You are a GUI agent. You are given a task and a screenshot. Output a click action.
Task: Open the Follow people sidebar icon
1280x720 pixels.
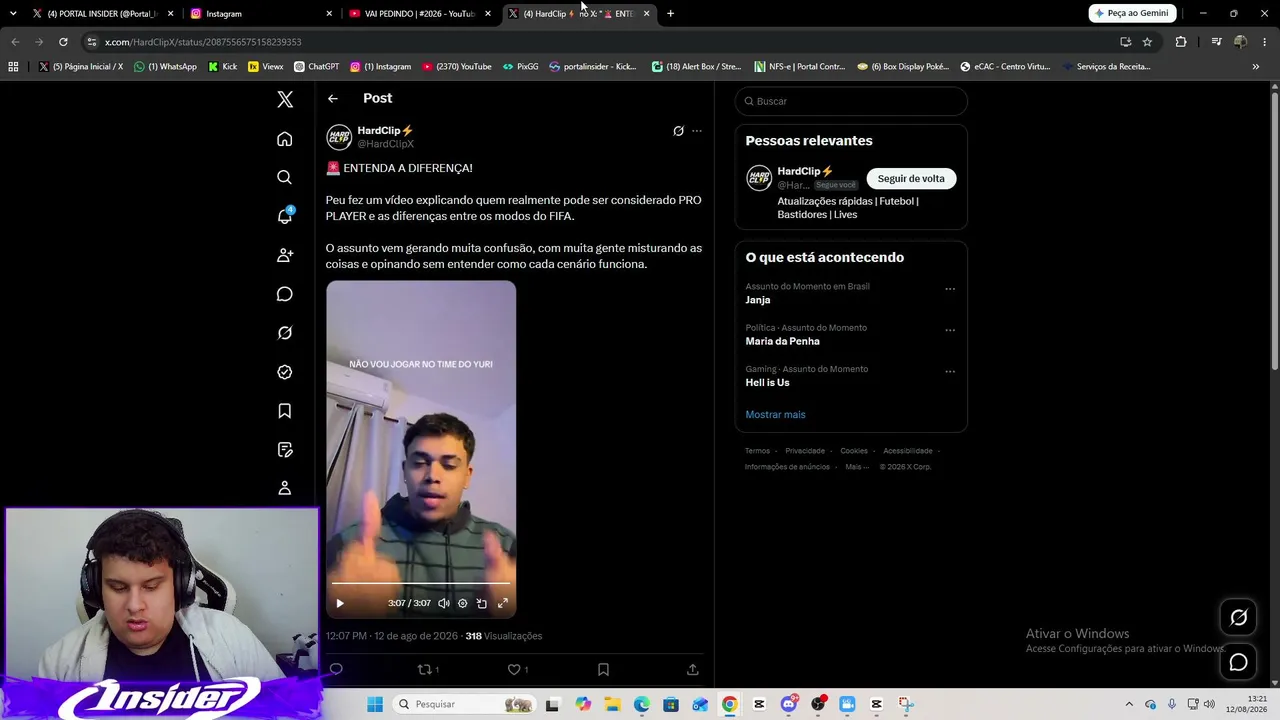click(285, 255)
